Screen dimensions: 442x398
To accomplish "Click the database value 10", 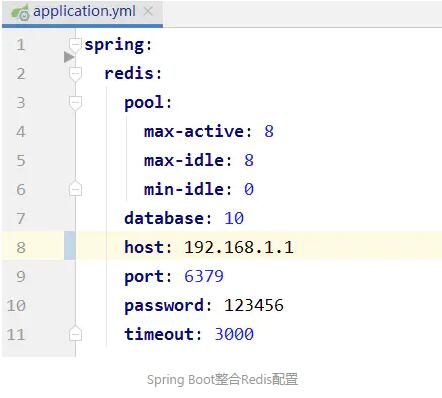I will pyautogui.click(x=234, y=219).
